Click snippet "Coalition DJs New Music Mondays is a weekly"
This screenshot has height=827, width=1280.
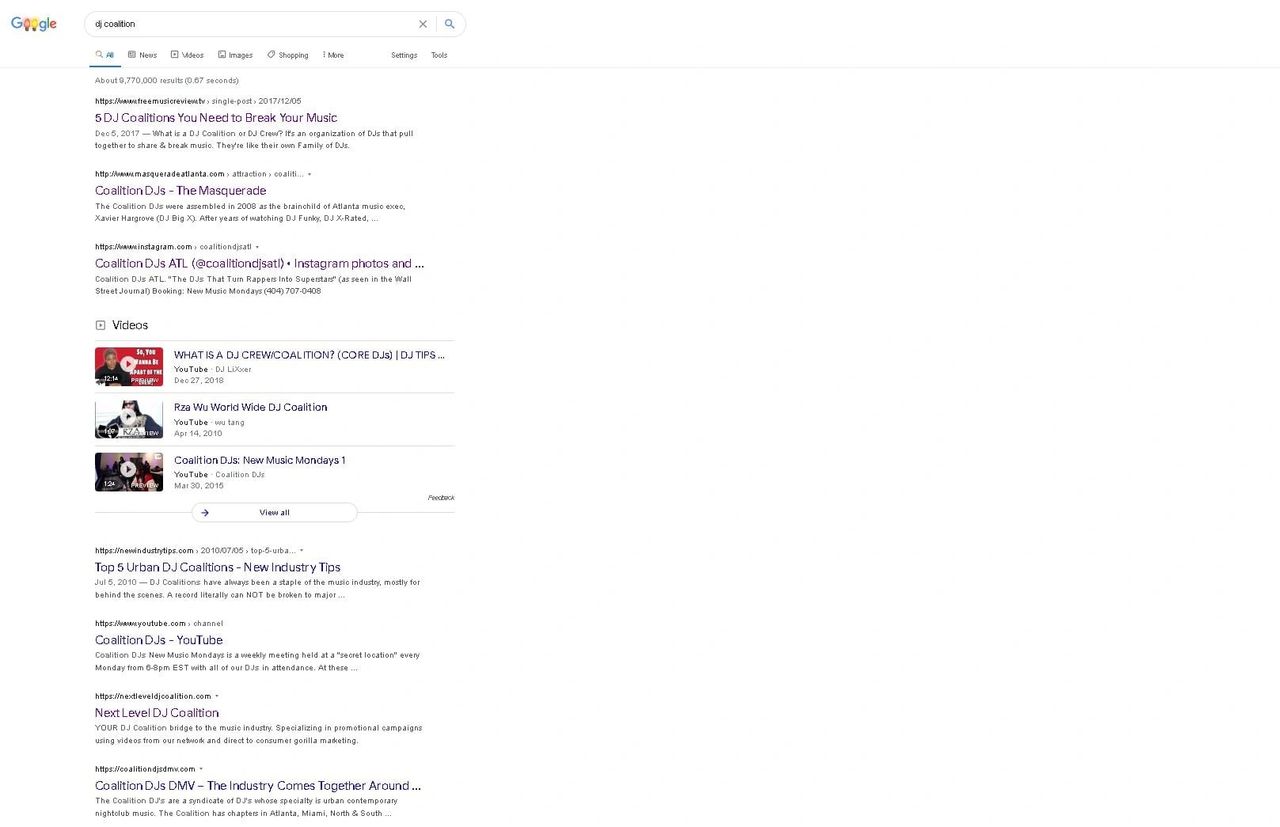coord(258,662)
